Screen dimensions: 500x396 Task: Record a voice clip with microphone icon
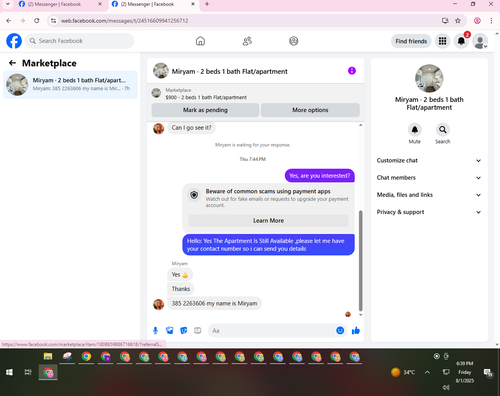point(155,331)
